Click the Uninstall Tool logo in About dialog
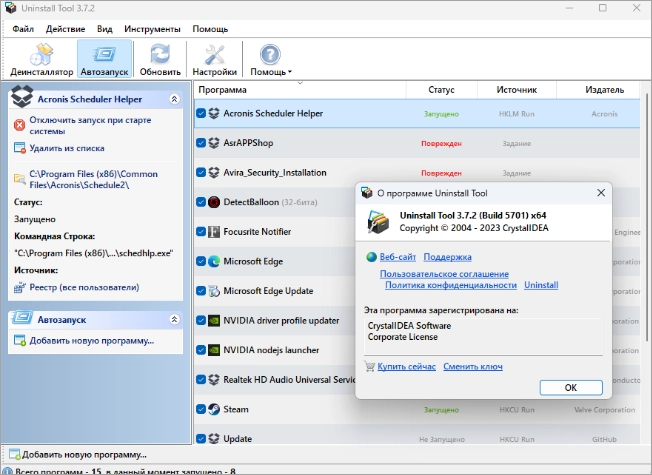The width and height of the screenshot is (652, 475). pyautogui.click(x=378, y=222)
